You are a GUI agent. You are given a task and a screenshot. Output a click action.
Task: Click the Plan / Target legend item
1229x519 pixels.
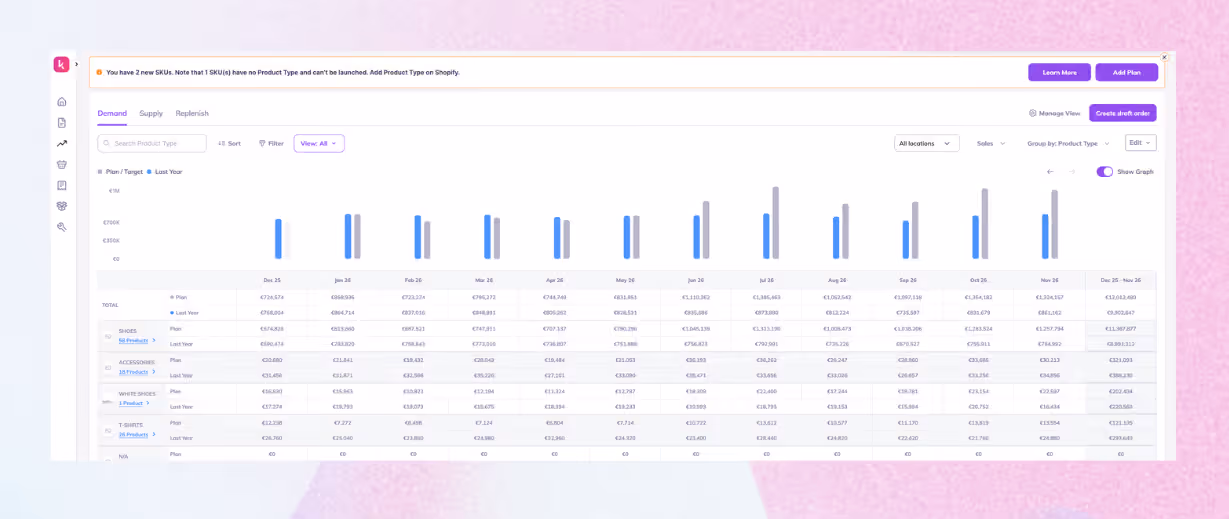[x=119, y=172]
